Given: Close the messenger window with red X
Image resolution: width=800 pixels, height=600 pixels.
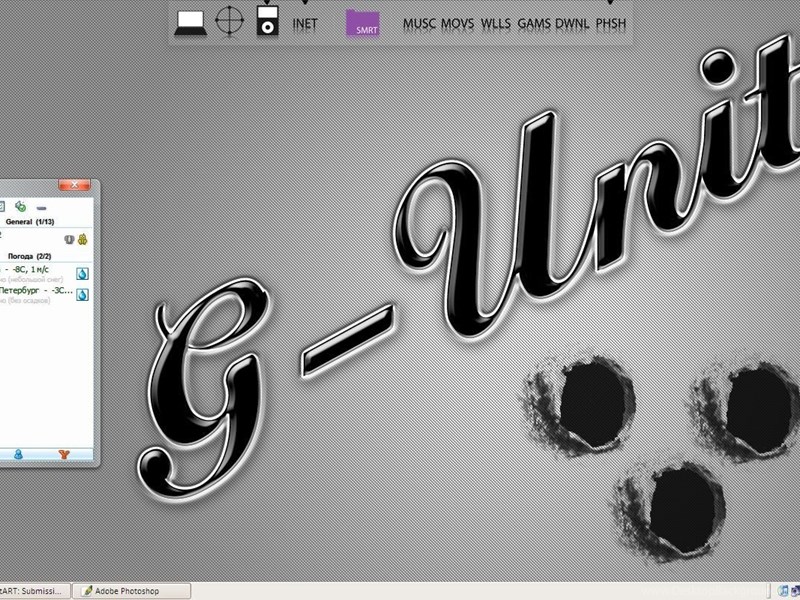Looking at the screenshot, I should click(74, 185).
